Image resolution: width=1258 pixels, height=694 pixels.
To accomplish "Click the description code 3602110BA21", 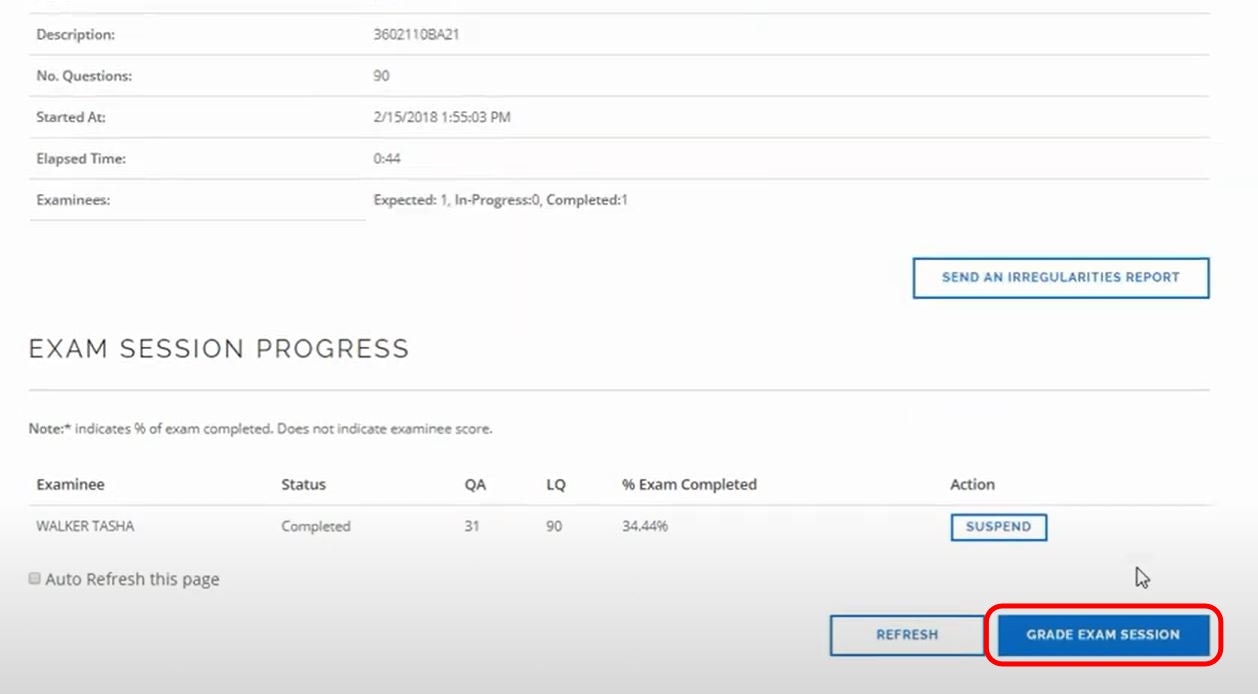I will point(416,34).
